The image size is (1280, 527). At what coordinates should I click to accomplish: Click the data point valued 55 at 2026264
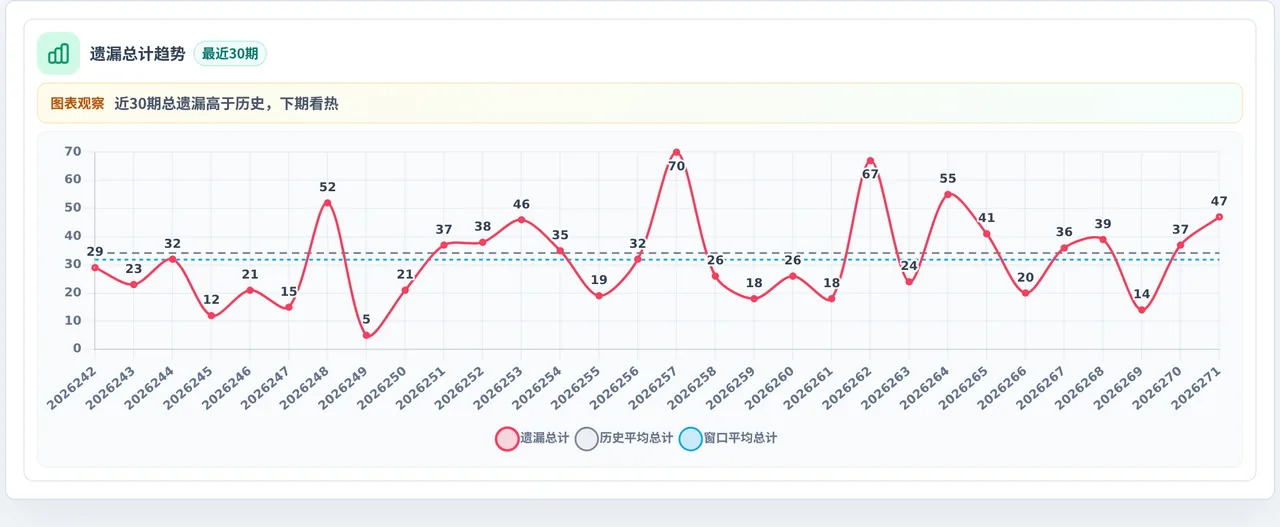[948, 194]
